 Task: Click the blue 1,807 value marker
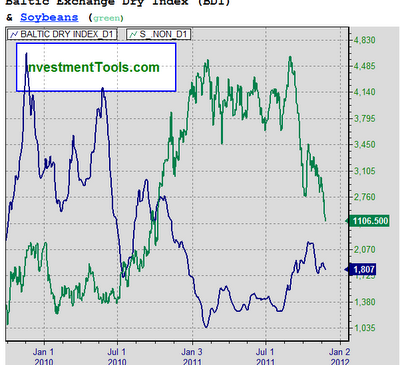[x=361, y=269]
